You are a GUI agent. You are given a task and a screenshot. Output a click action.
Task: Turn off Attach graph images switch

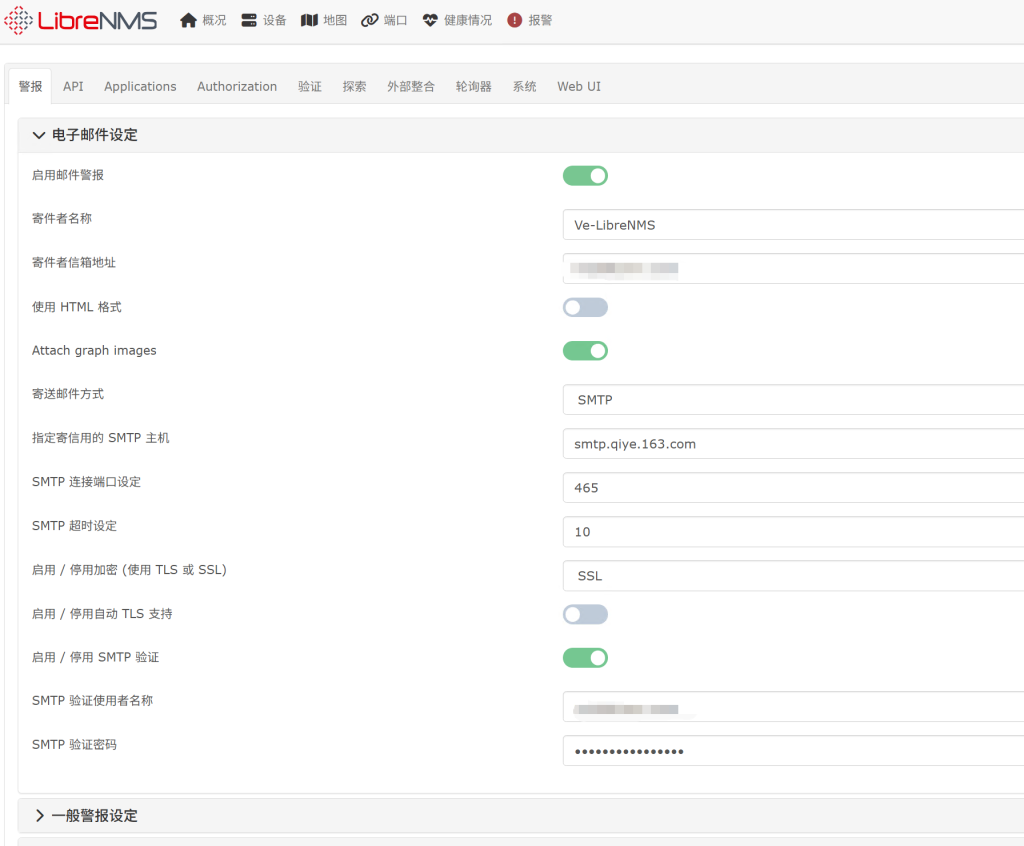coord(585,351)
